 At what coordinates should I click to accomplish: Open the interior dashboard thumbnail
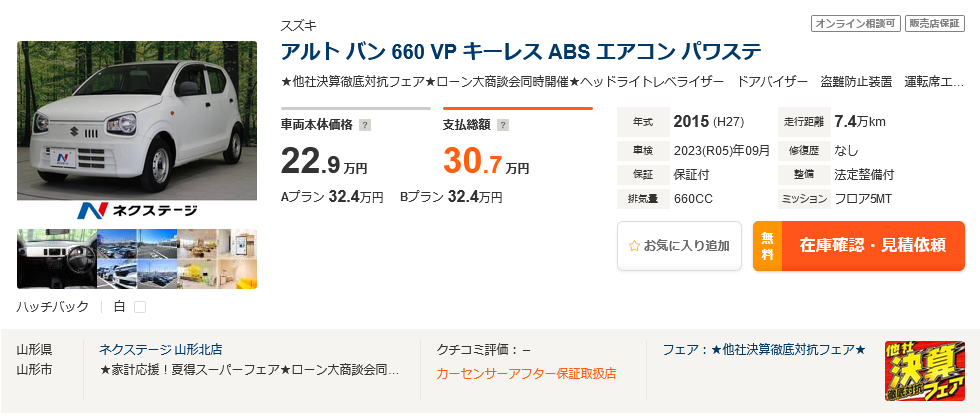pos(56,259)
